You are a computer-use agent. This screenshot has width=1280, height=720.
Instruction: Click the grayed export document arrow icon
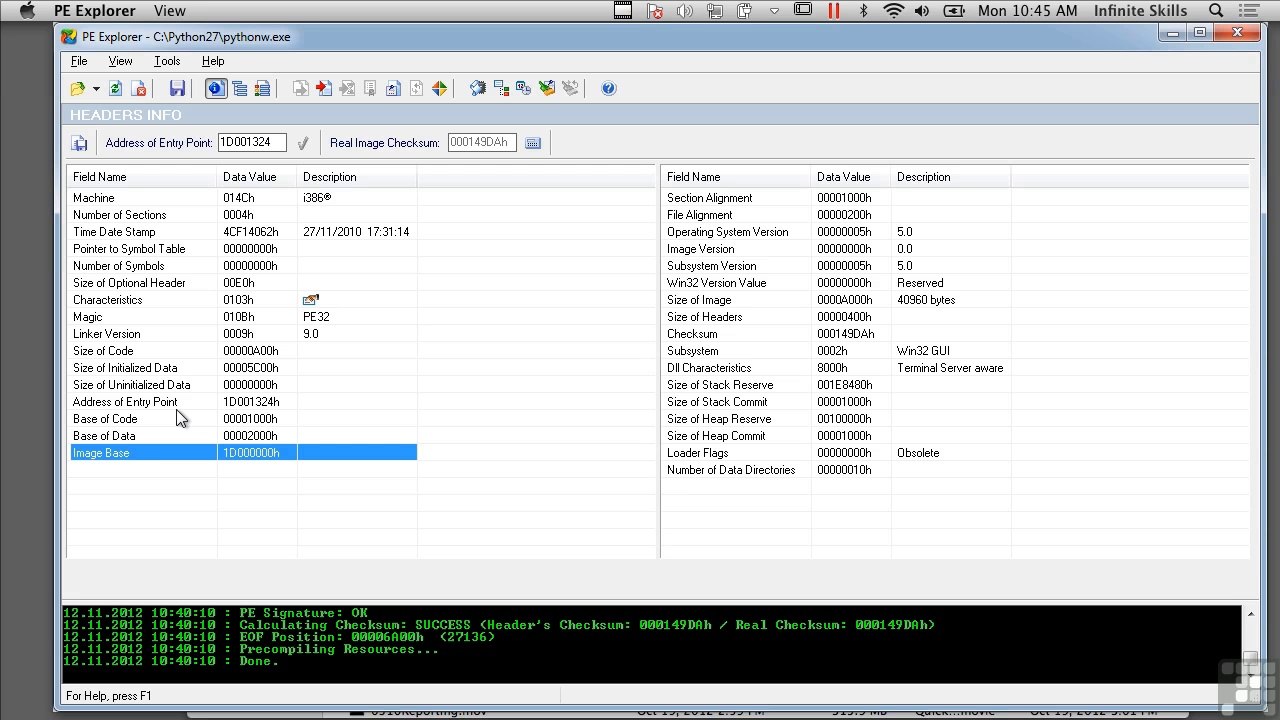click(301, 89)
